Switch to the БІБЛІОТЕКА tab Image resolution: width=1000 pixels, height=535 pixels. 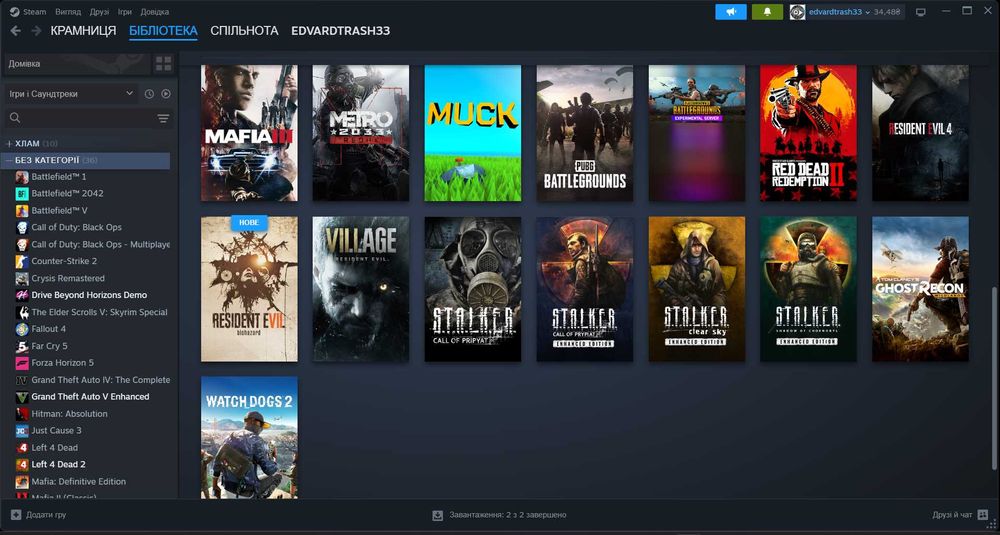pyautogui.click(x=163, y=31)
